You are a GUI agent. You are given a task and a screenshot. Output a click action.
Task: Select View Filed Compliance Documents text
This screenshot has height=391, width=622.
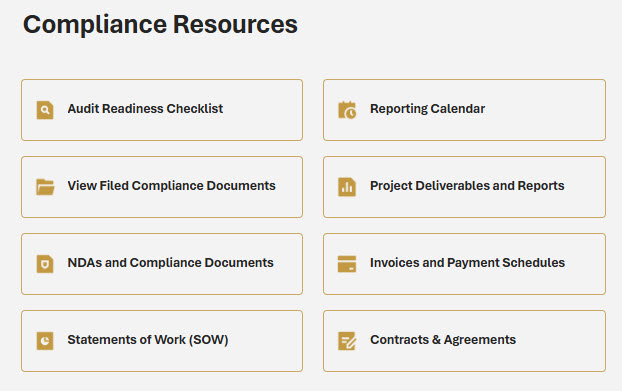pyautogui.click(x=171, y=186)
